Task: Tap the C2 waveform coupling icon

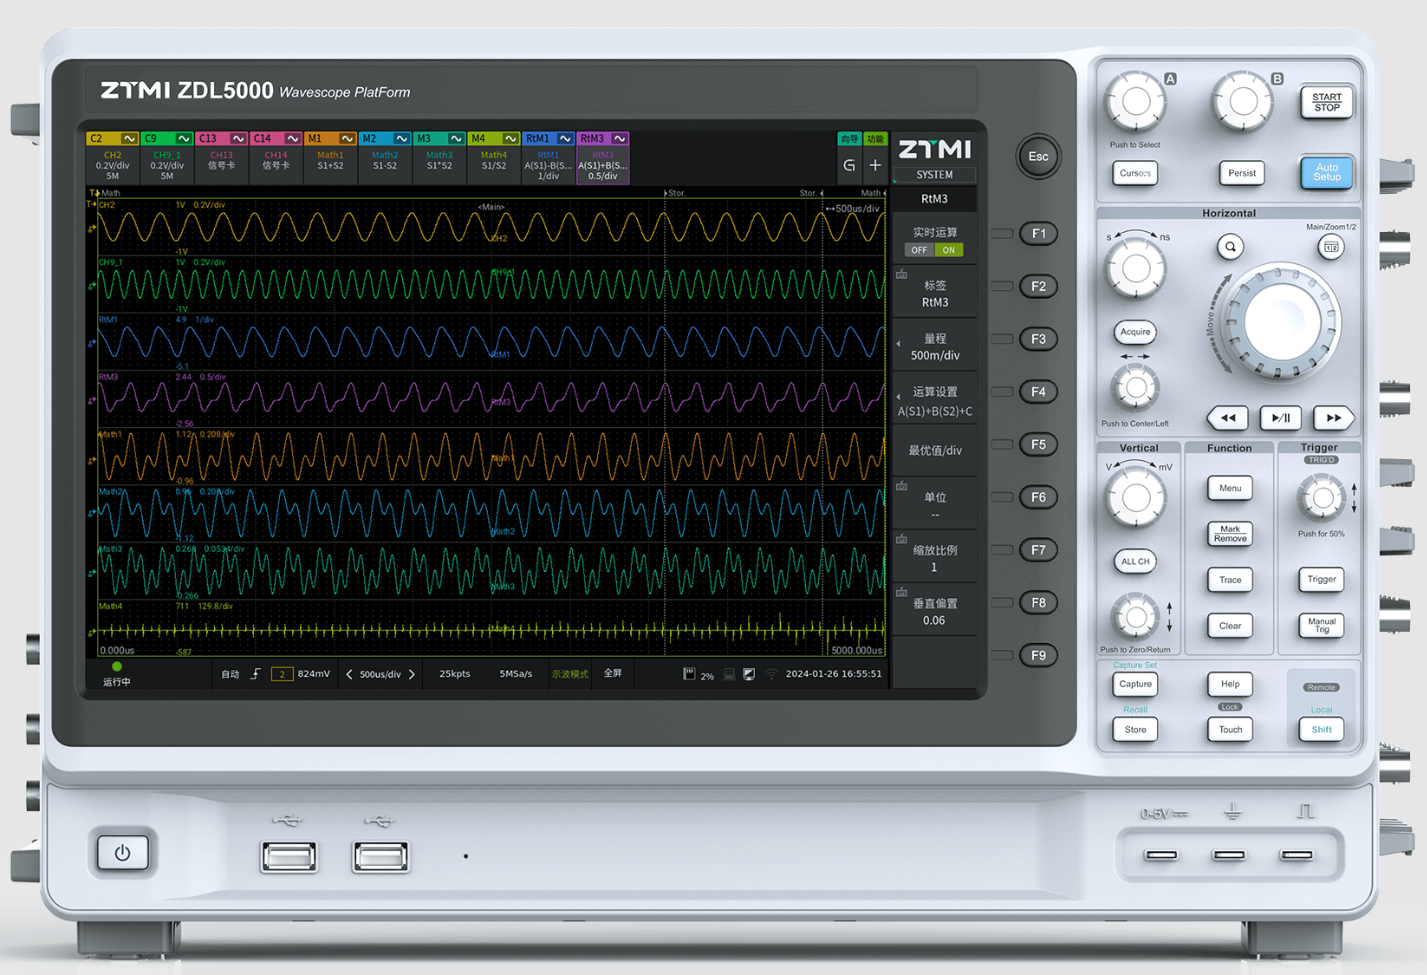Action: point(129,138)
